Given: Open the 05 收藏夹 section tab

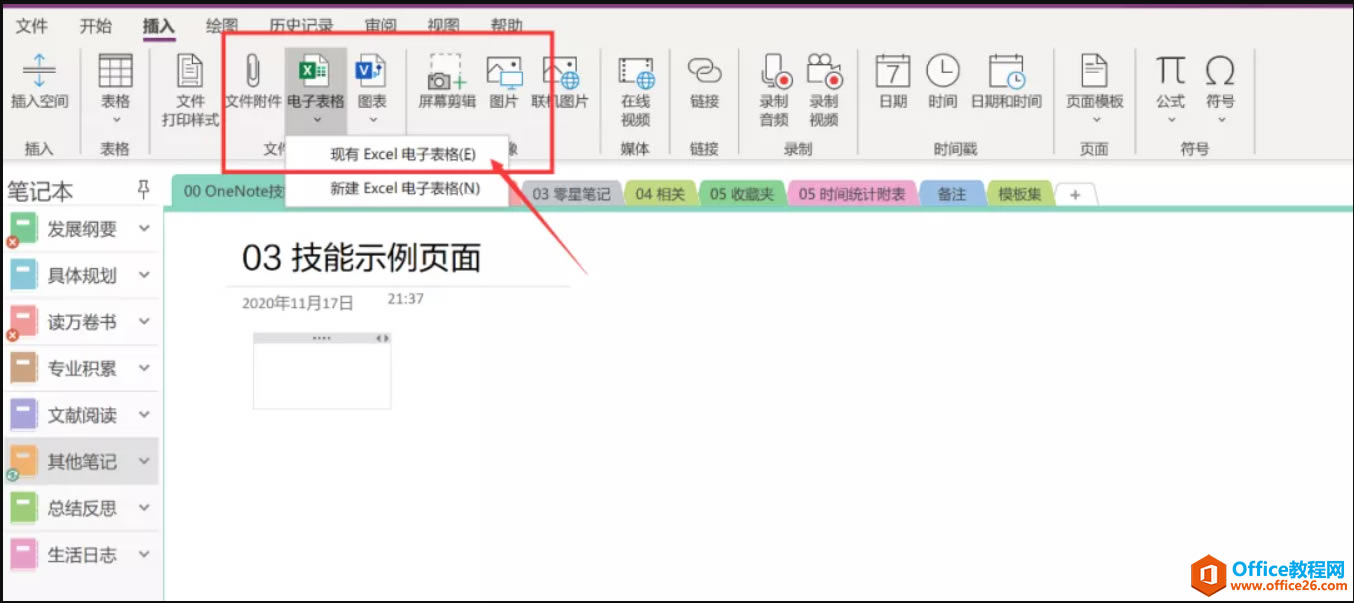Looking at the screenshot, I should click(x=742, y=194).
